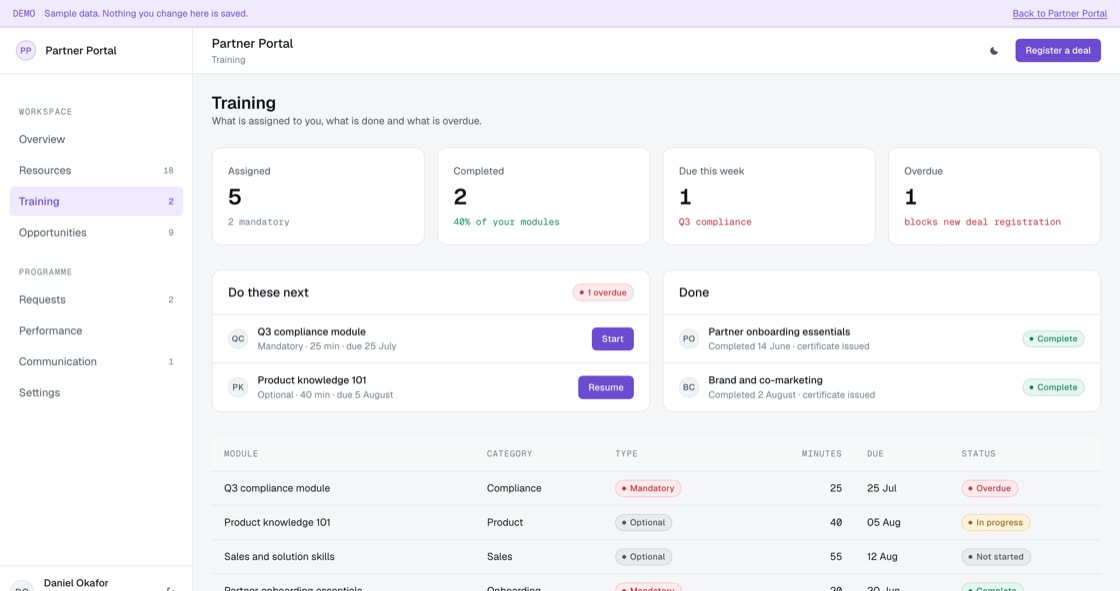This screenshot has width=1120, height=591.
Task: Resume Product knowledge 101
Action: [x=606, y=387]
